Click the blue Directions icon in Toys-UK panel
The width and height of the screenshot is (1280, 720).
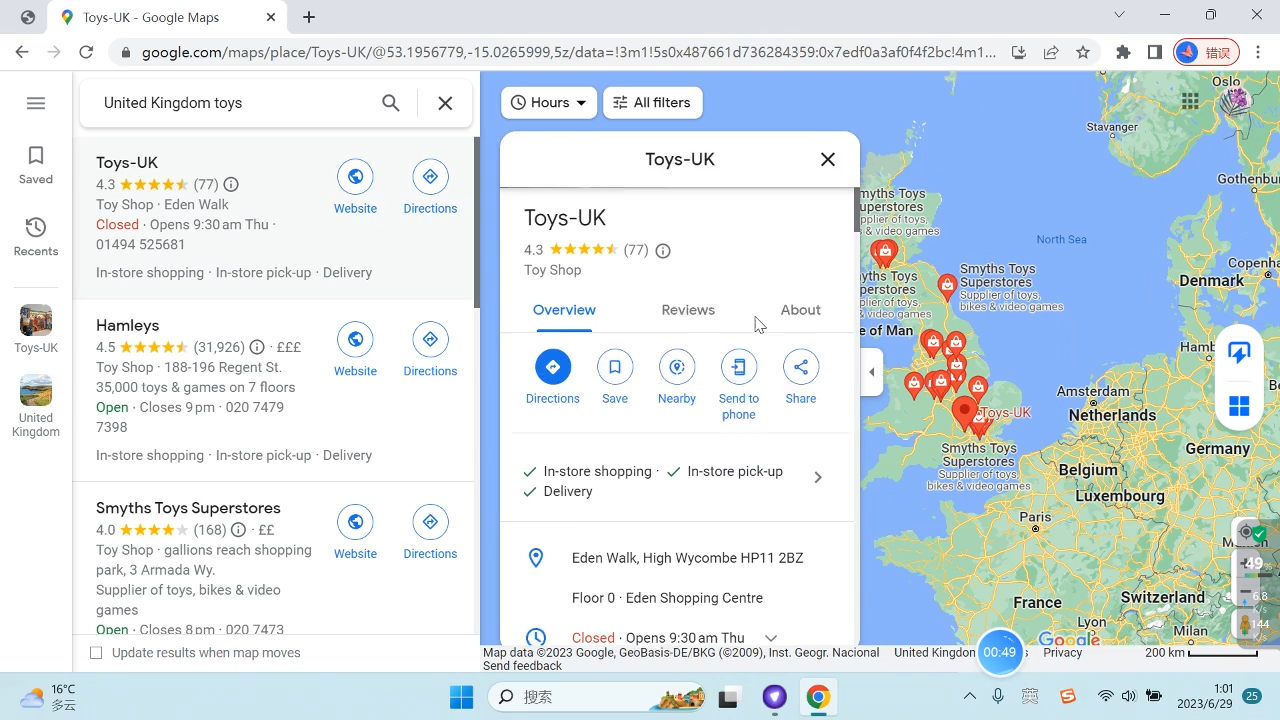[x=552, y=368]
